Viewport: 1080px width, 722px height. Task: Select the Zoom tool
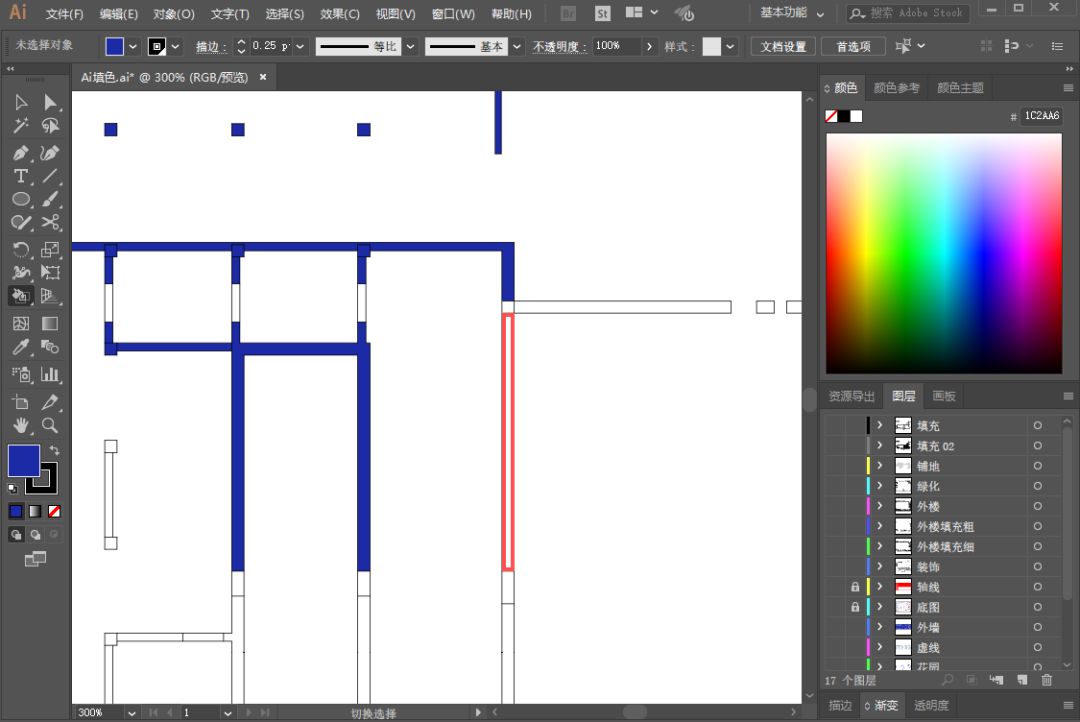tap(50, 425)
